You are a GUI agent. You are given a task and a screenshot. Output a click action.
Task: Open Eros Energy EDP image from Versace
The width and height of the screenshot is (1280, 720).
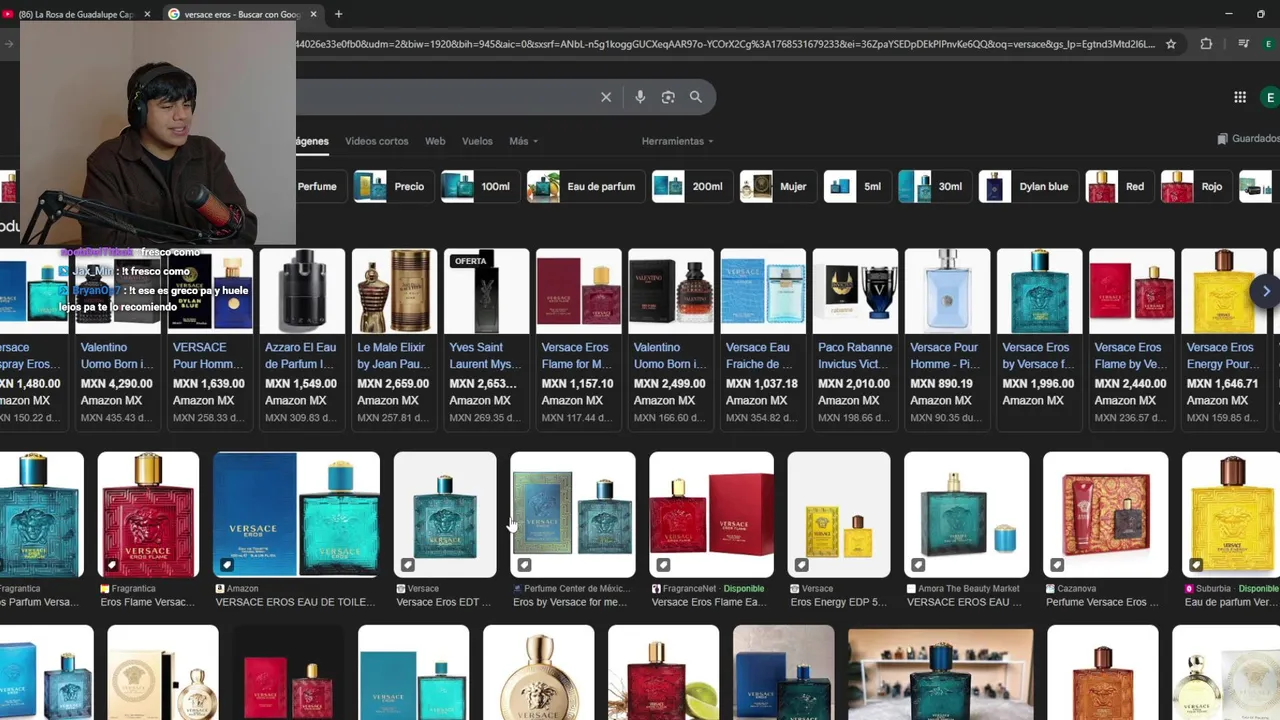click(839, 515)
